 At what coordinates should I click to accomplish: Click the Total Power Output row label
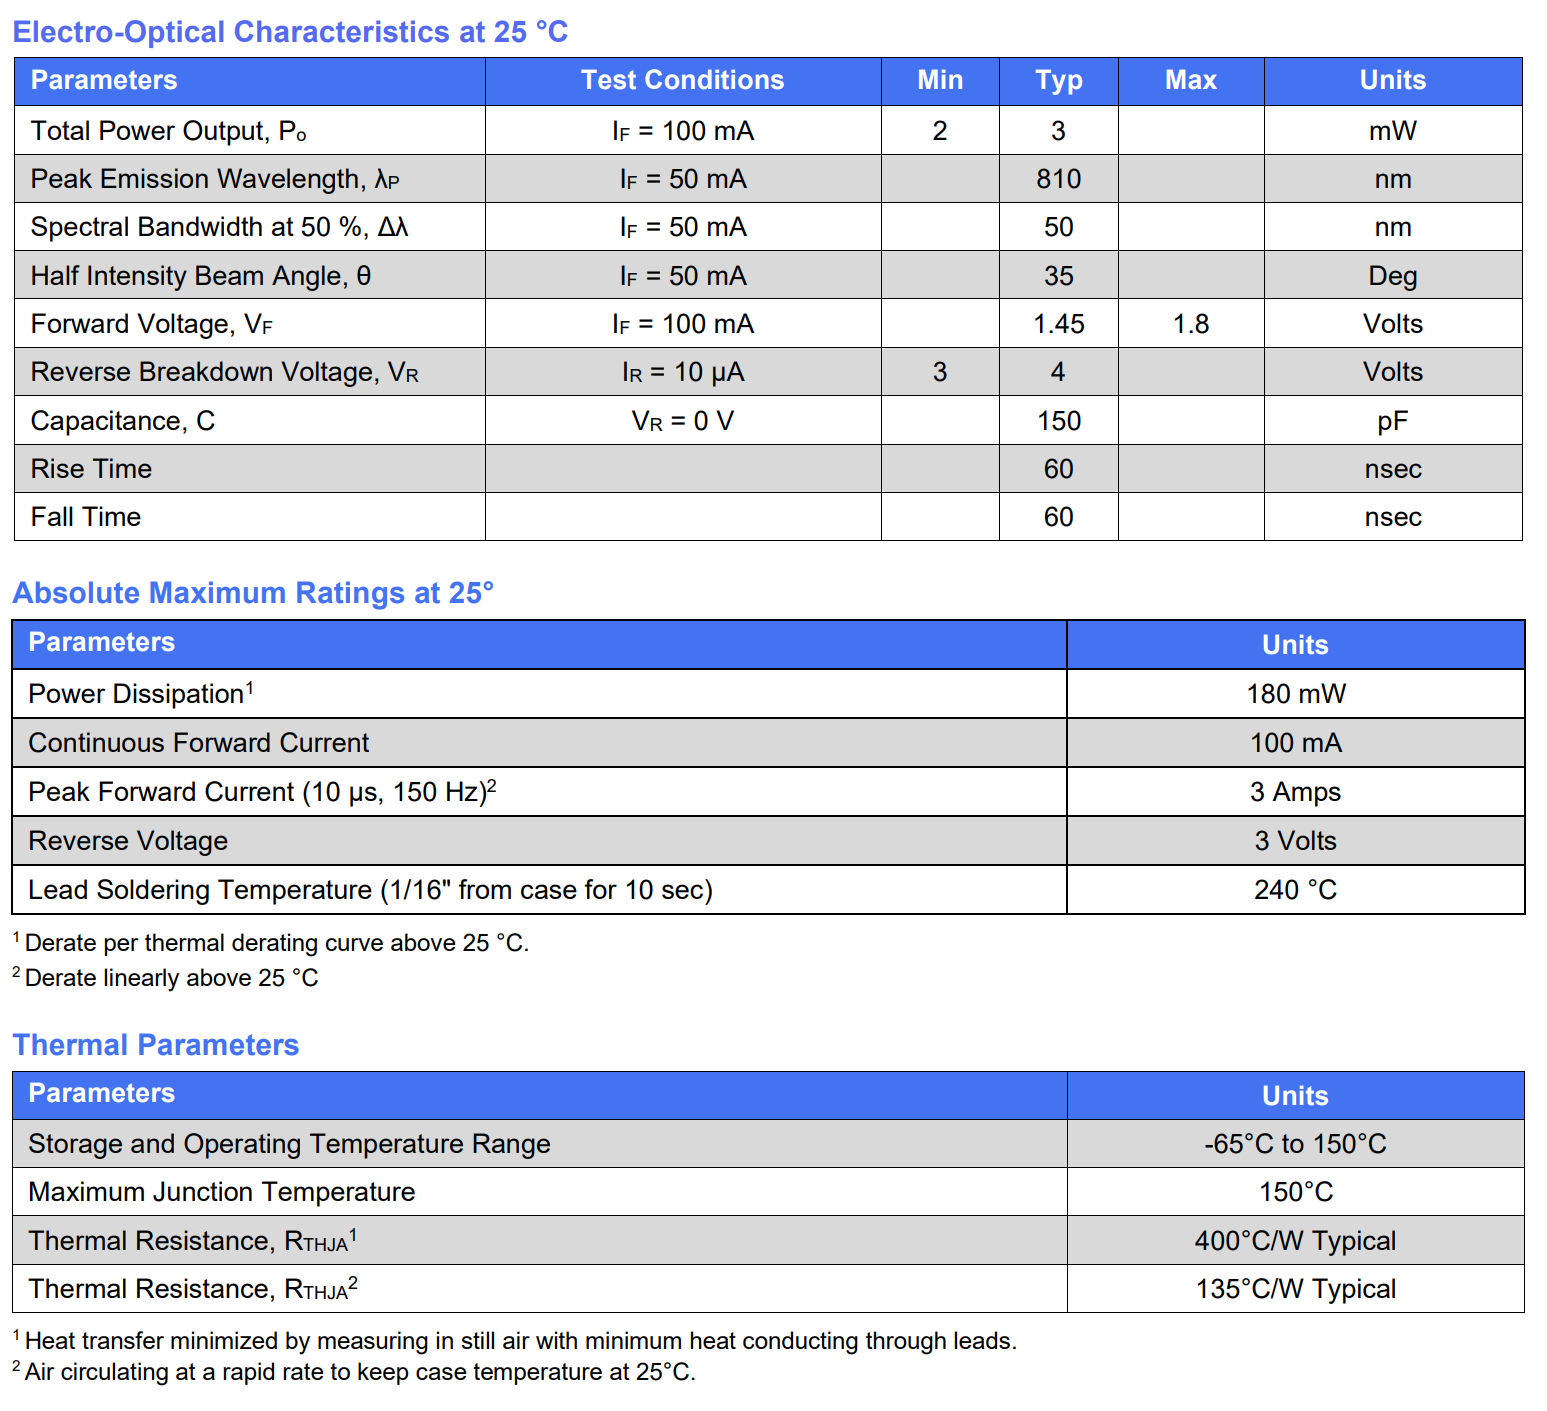pos(168,131)
